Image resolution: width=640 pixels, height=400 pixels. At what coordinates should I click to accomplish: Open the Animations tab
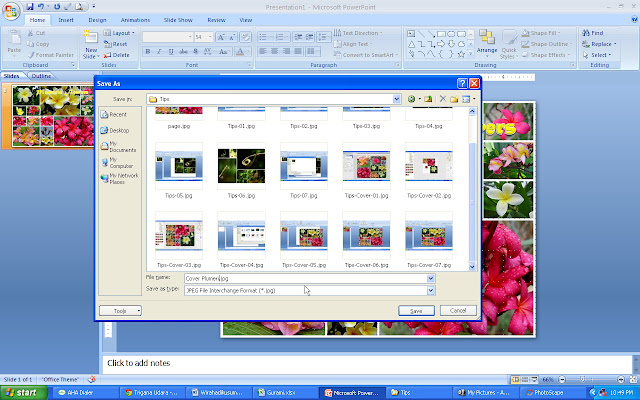[x=135, y=20]
